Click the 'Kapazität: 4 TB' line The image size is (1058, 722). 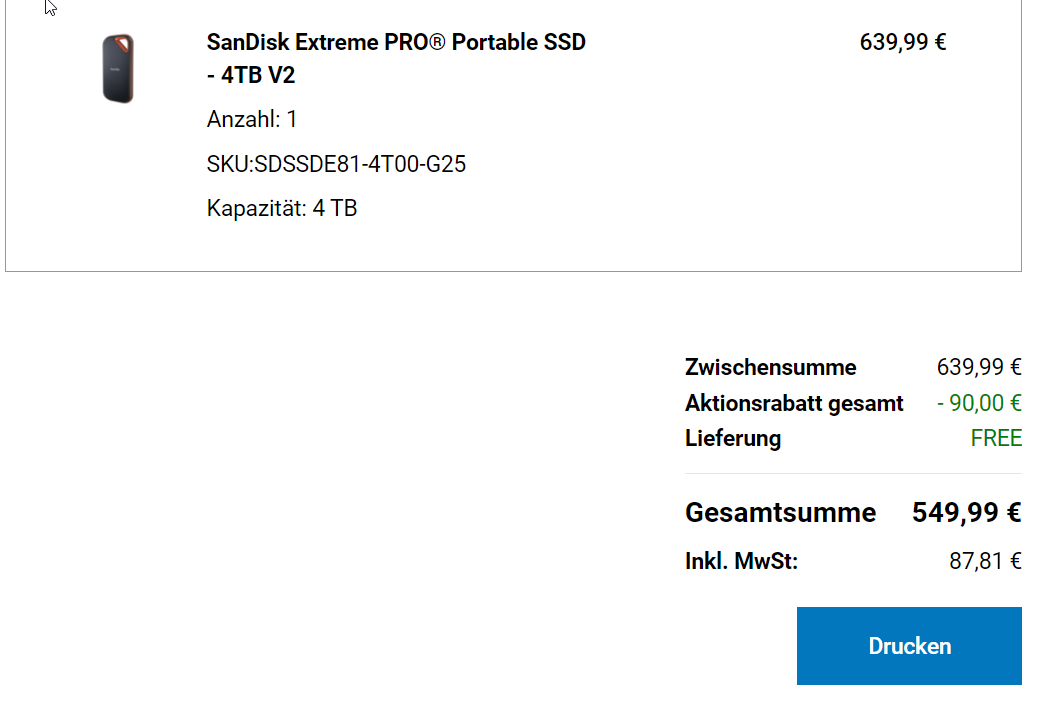[282, 208]
